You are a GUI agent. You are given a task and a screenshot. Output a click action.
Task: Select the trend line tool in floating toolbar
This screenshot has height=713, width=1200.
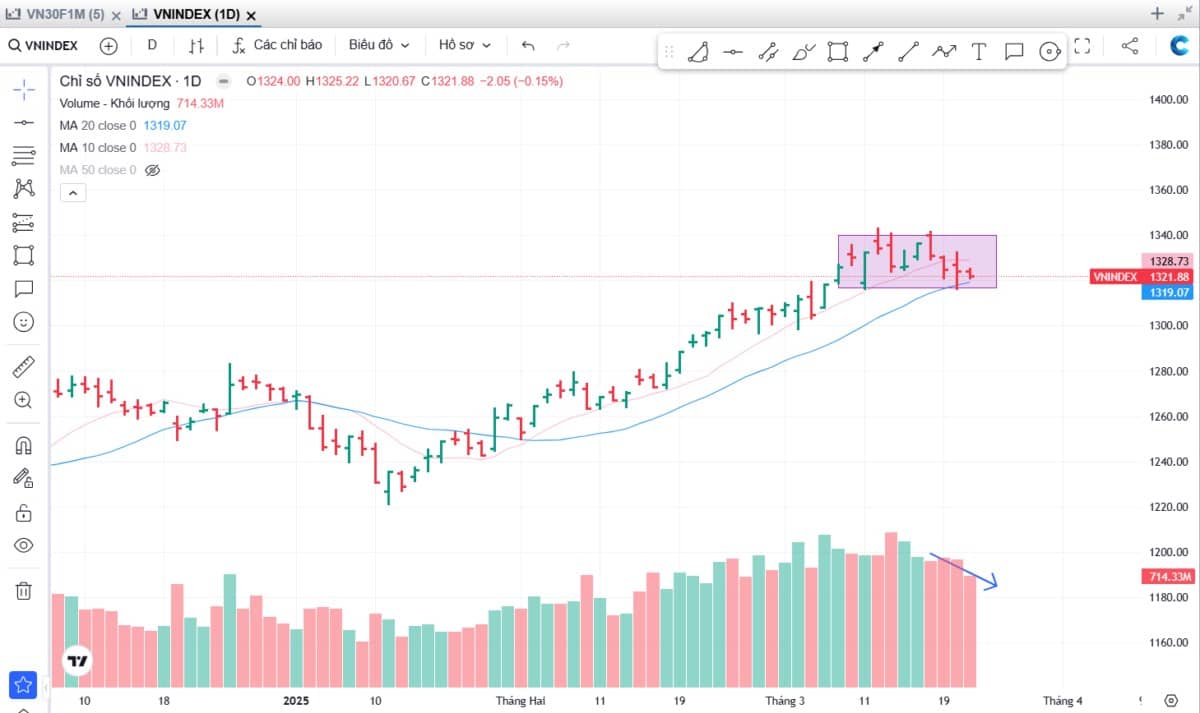908,52
